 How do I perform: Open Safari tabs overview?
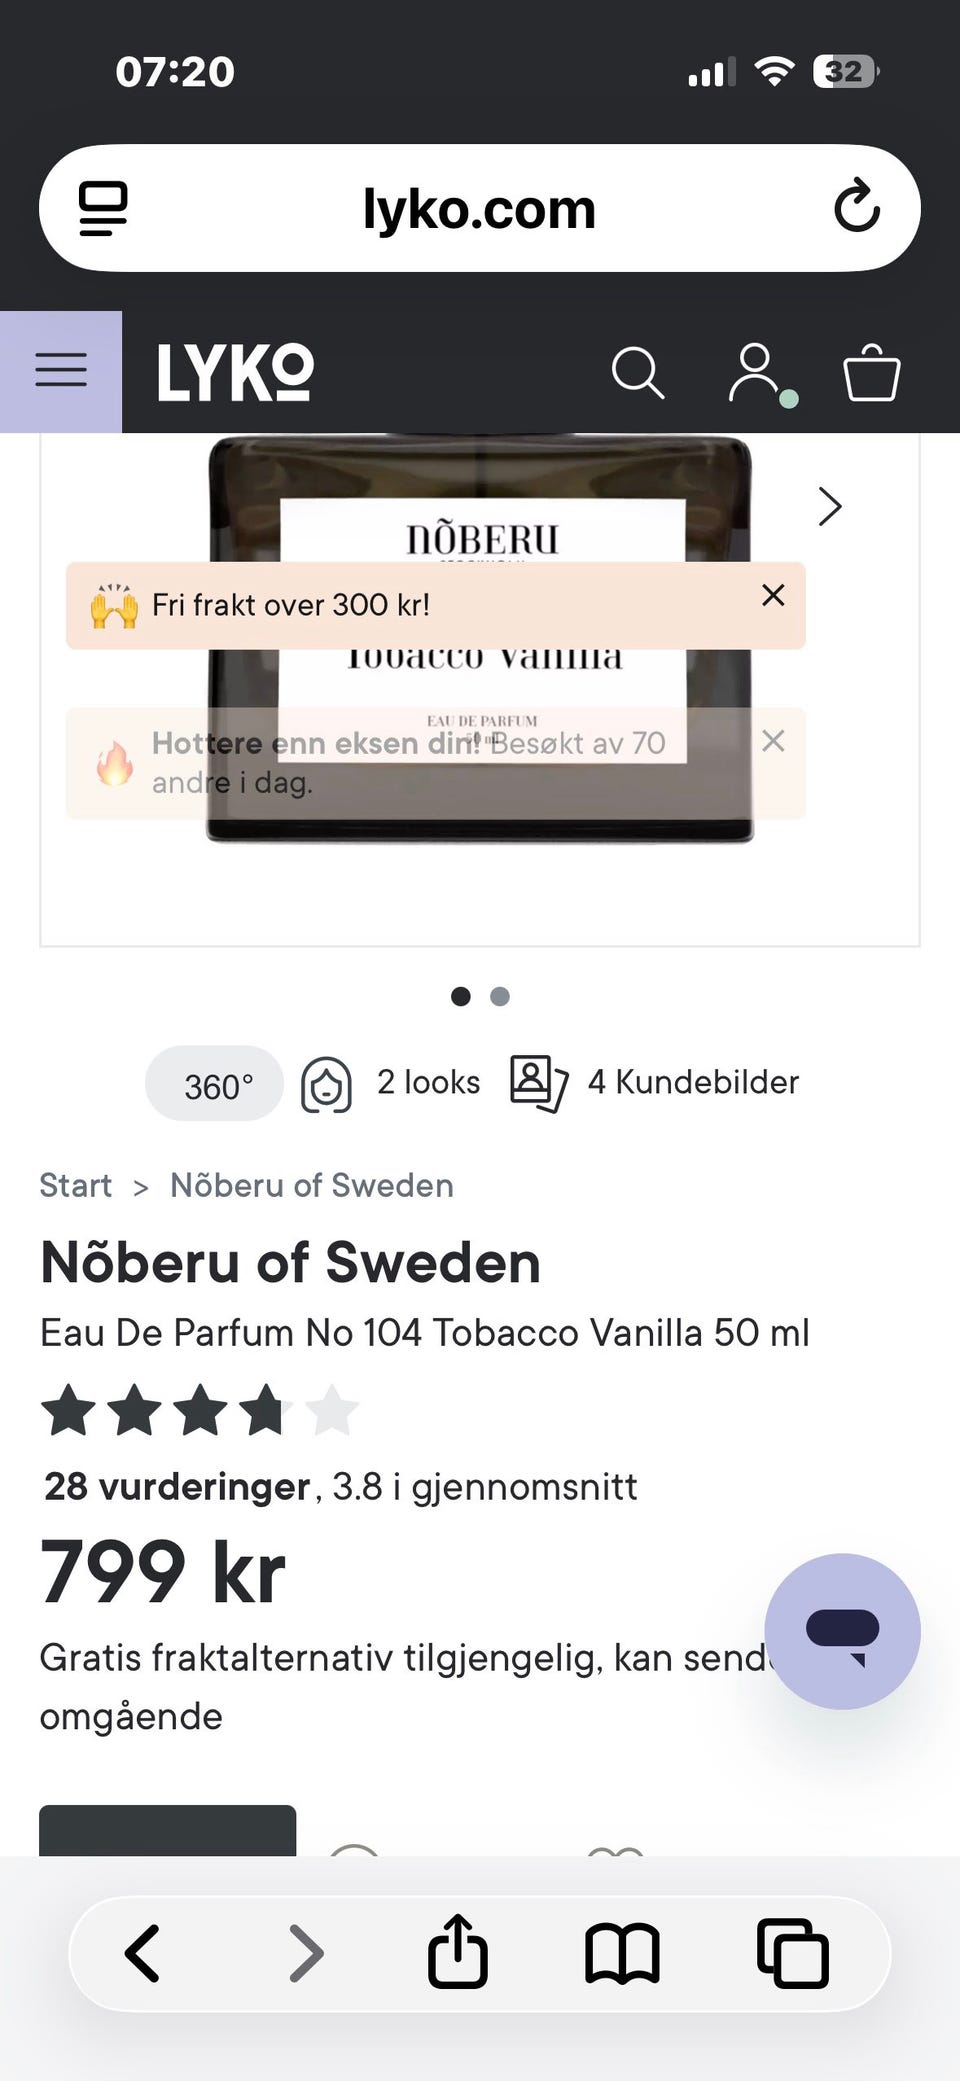(x=792, y=1953)
